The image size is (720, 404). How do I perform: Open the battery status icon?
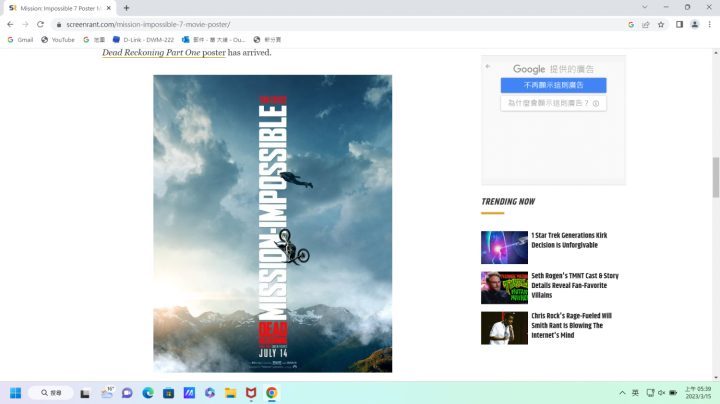673,393
